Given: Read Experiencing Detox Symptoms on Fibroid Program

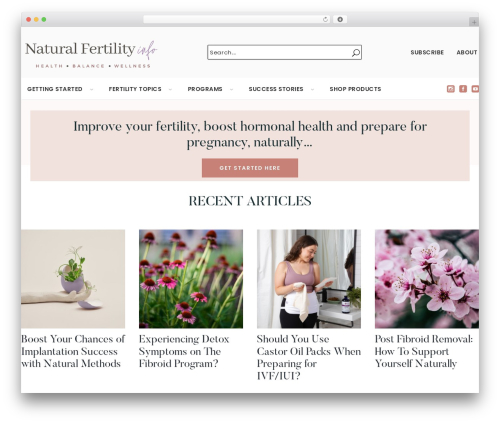Looking at the screenshot, I should pyautogui.click(x=184, y=351).
